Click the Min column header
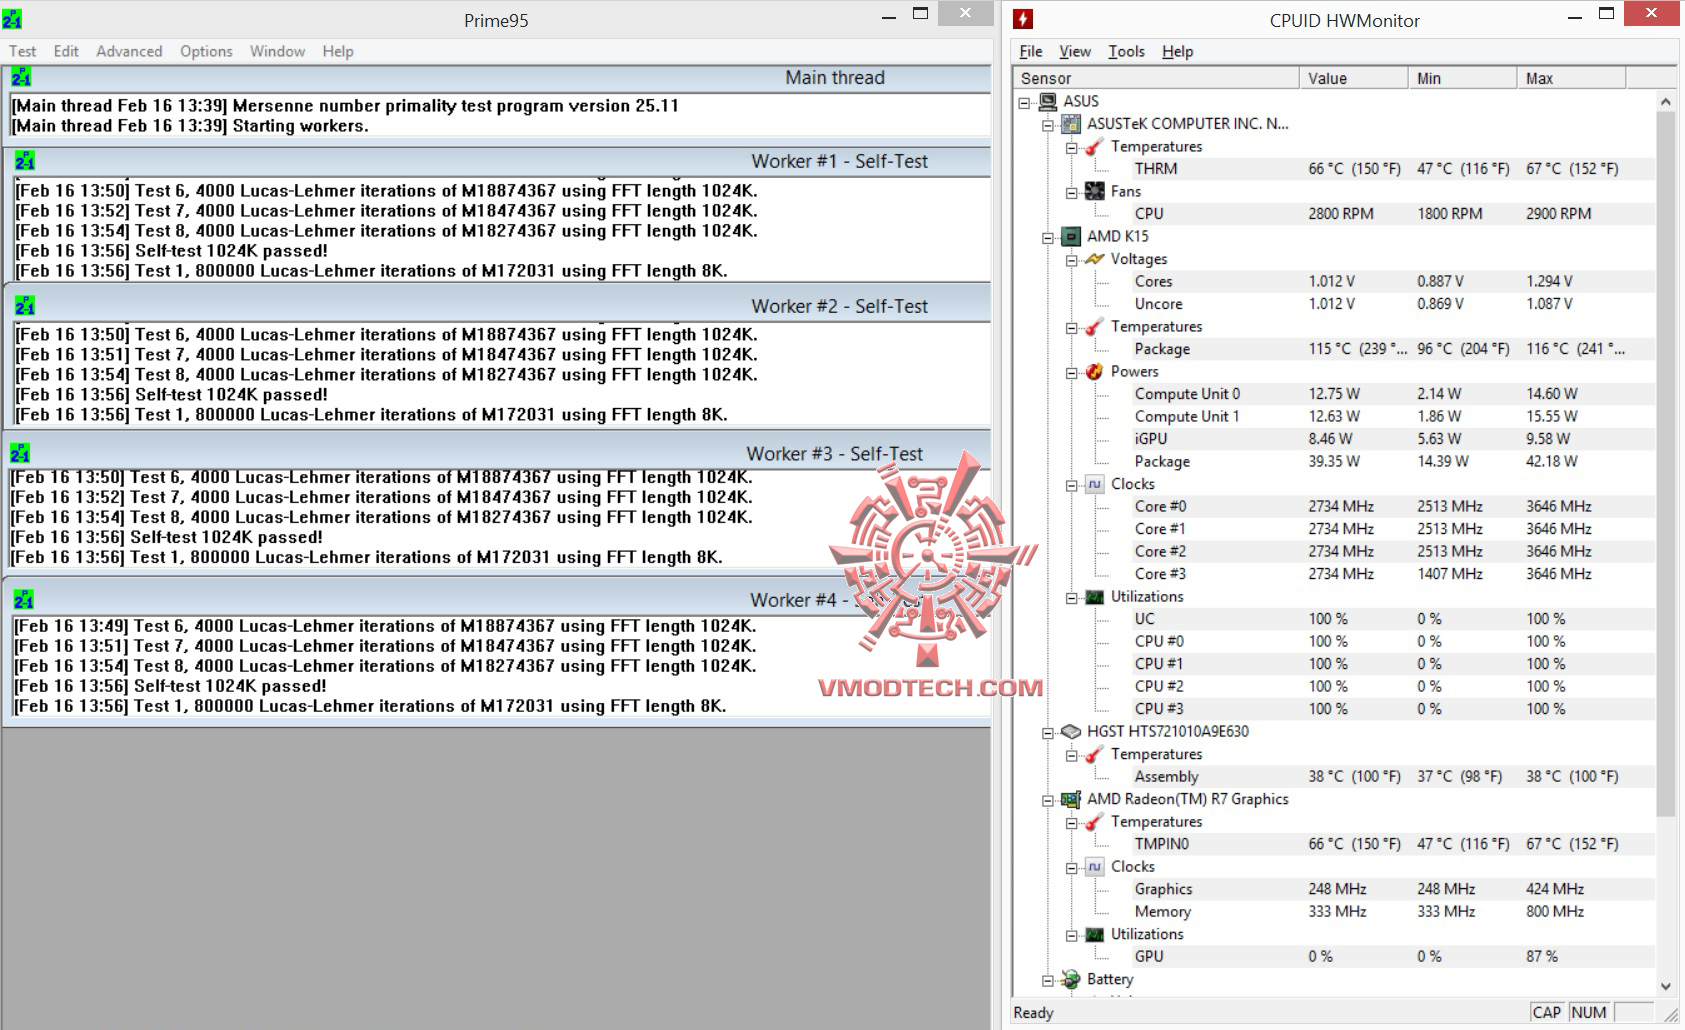Screen dimensions: 1685x1030 pyautogui.click(x=1463, y=78)
